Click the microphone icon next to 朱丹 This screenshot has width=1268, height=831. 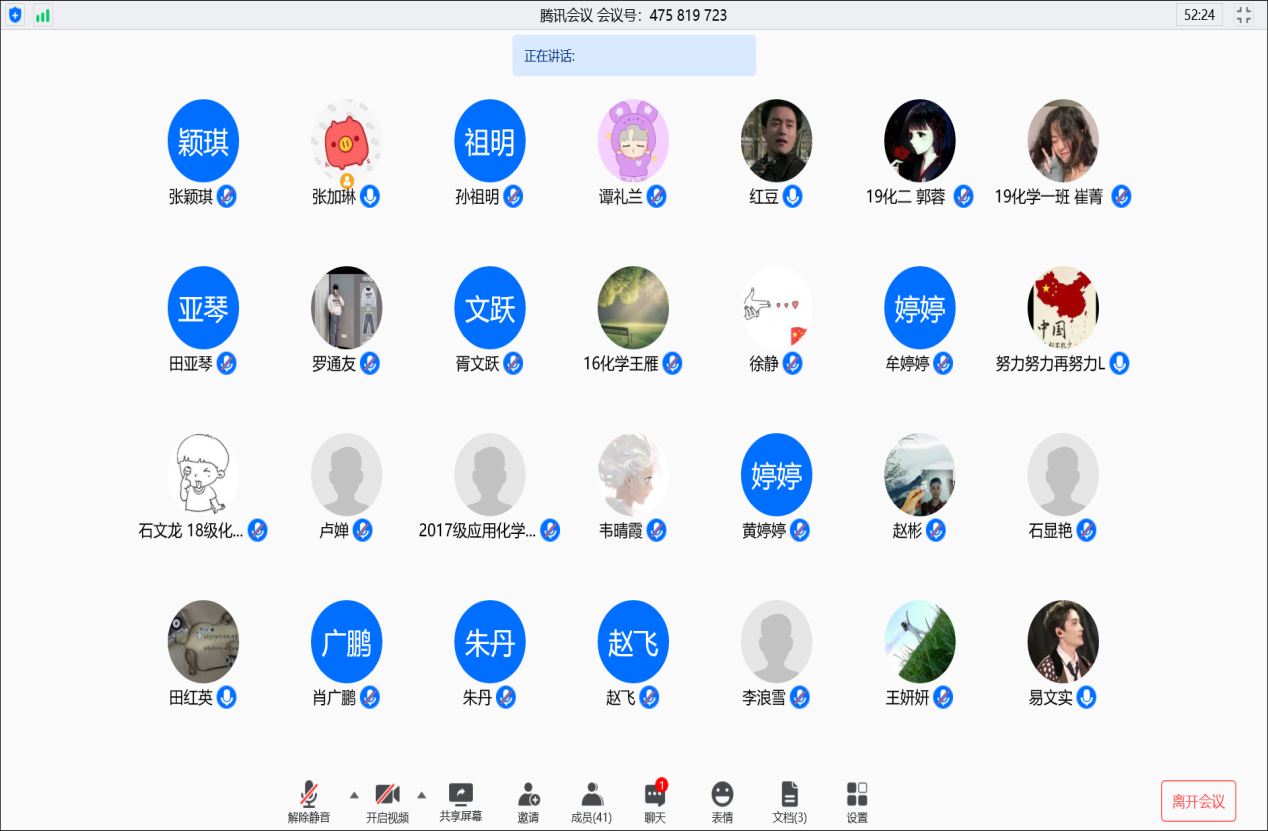pyautogui.click(x=506, y=697)
